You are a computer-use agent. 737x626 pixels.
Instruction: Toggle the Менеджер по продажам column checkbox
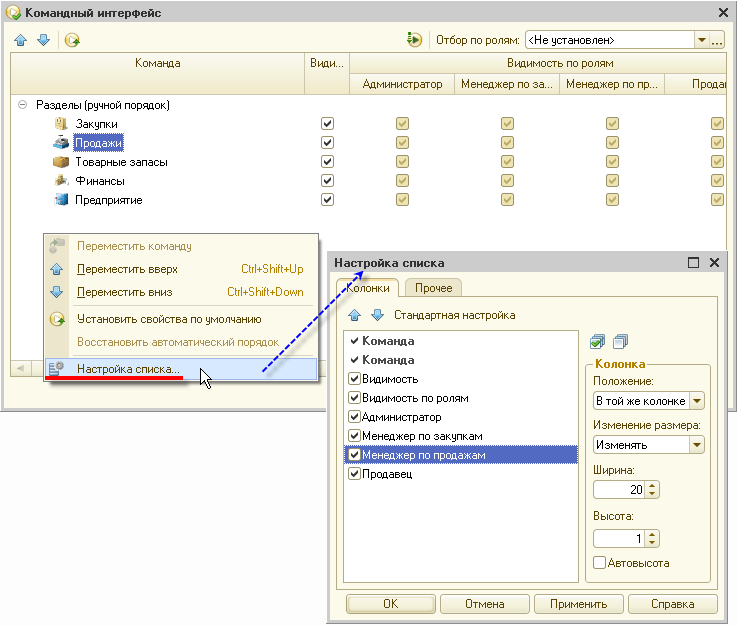[354, 454]
